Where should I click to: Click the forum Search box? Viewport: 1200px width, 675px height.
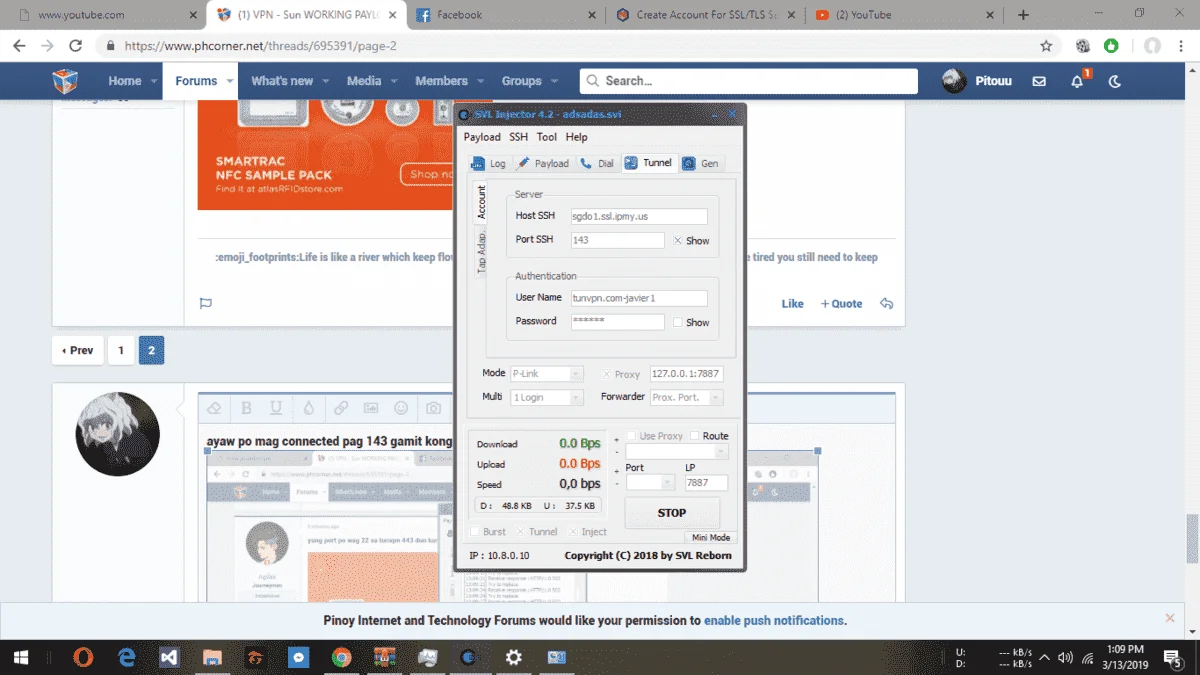749,81
